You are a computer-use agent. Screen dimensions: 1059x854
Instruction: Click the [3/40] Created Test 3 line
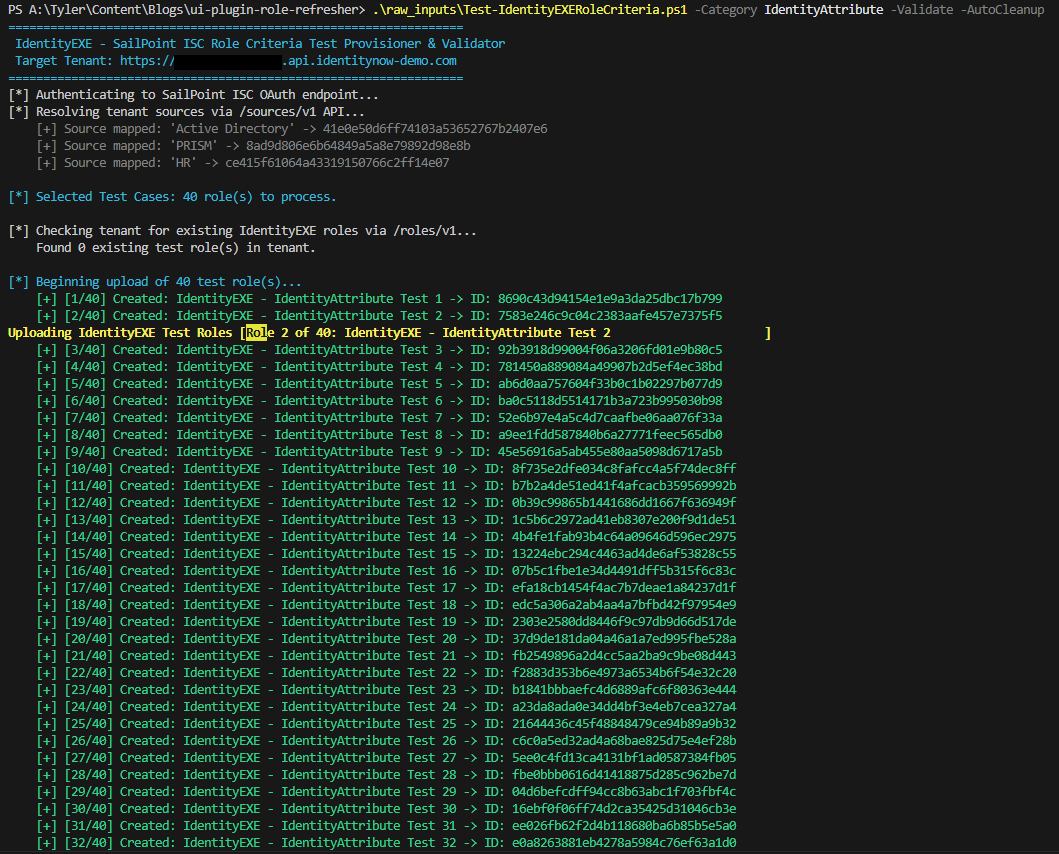point(380,350)
